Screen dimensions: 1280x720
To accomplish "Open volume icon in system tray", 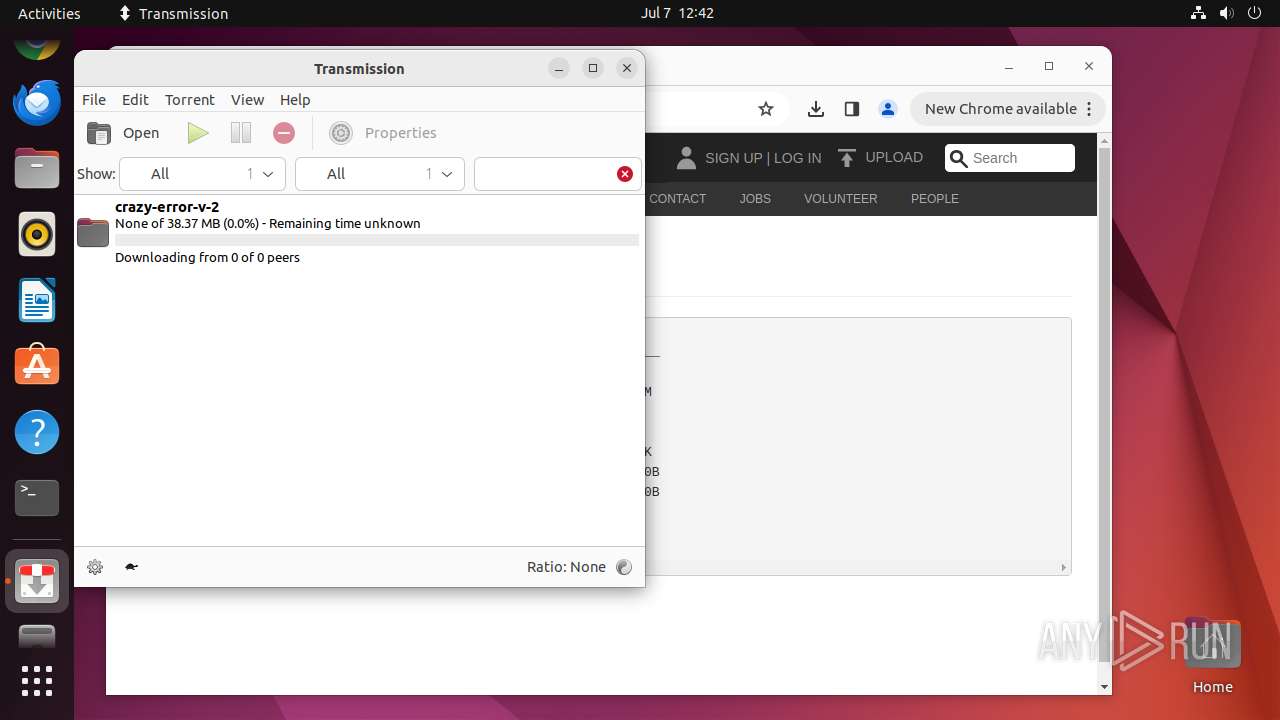I will pos(1226,13).
